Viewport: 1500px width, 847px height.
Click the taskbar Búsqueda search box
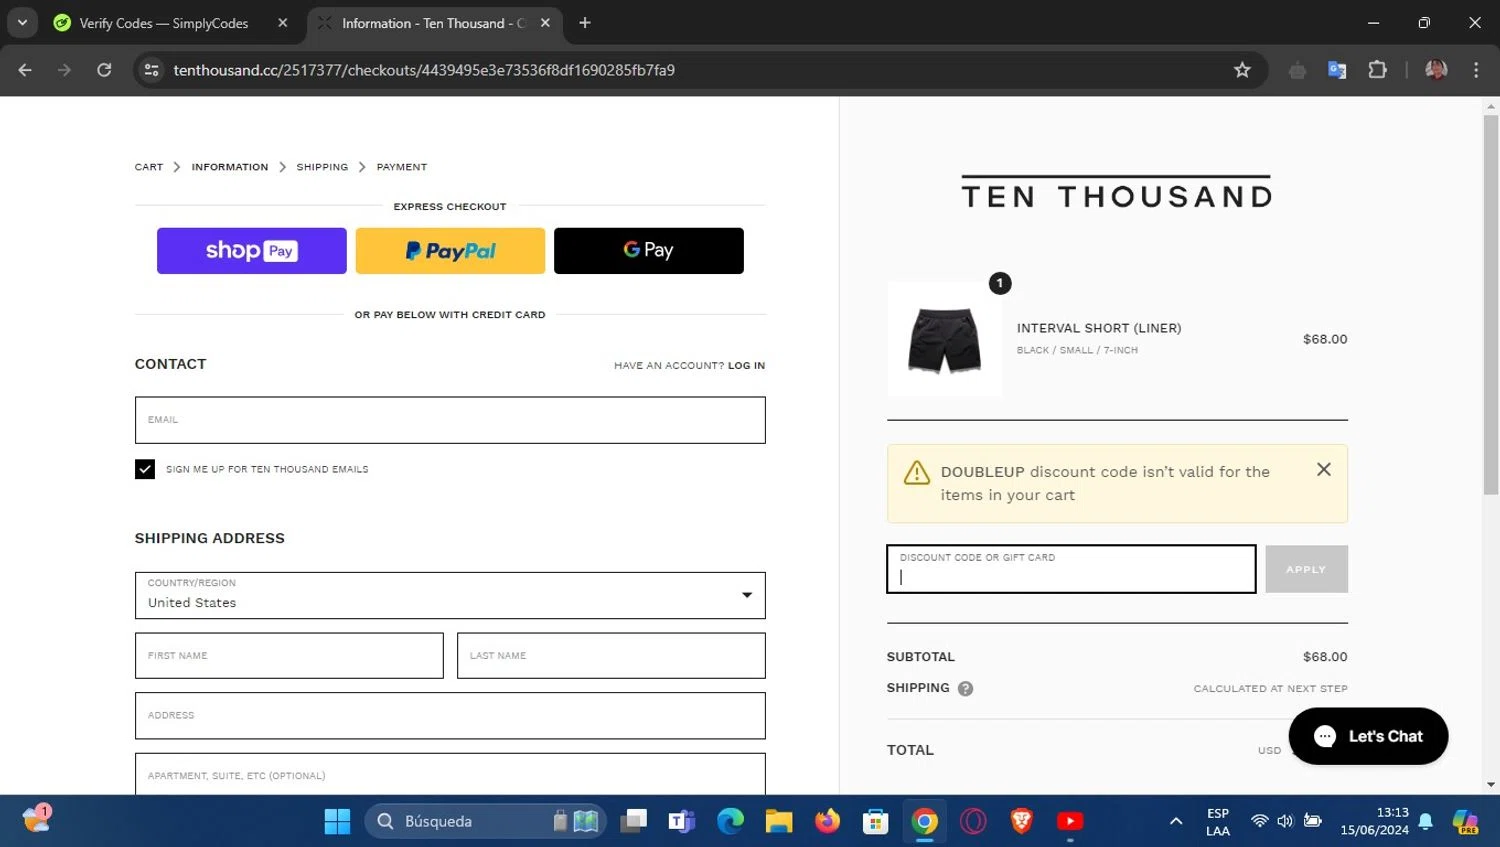pyautogui.click(x=485, y=821)
